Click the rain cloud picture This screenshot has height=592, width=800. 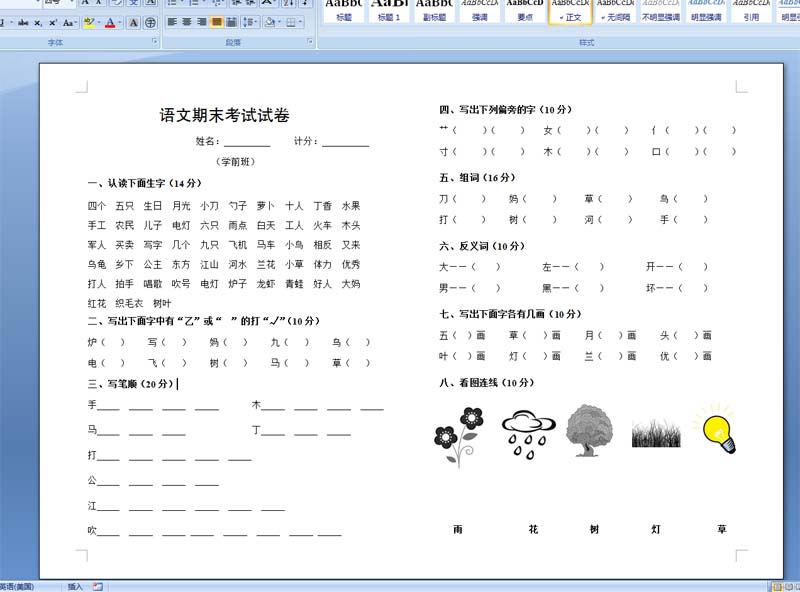click(x=528, y=434)
